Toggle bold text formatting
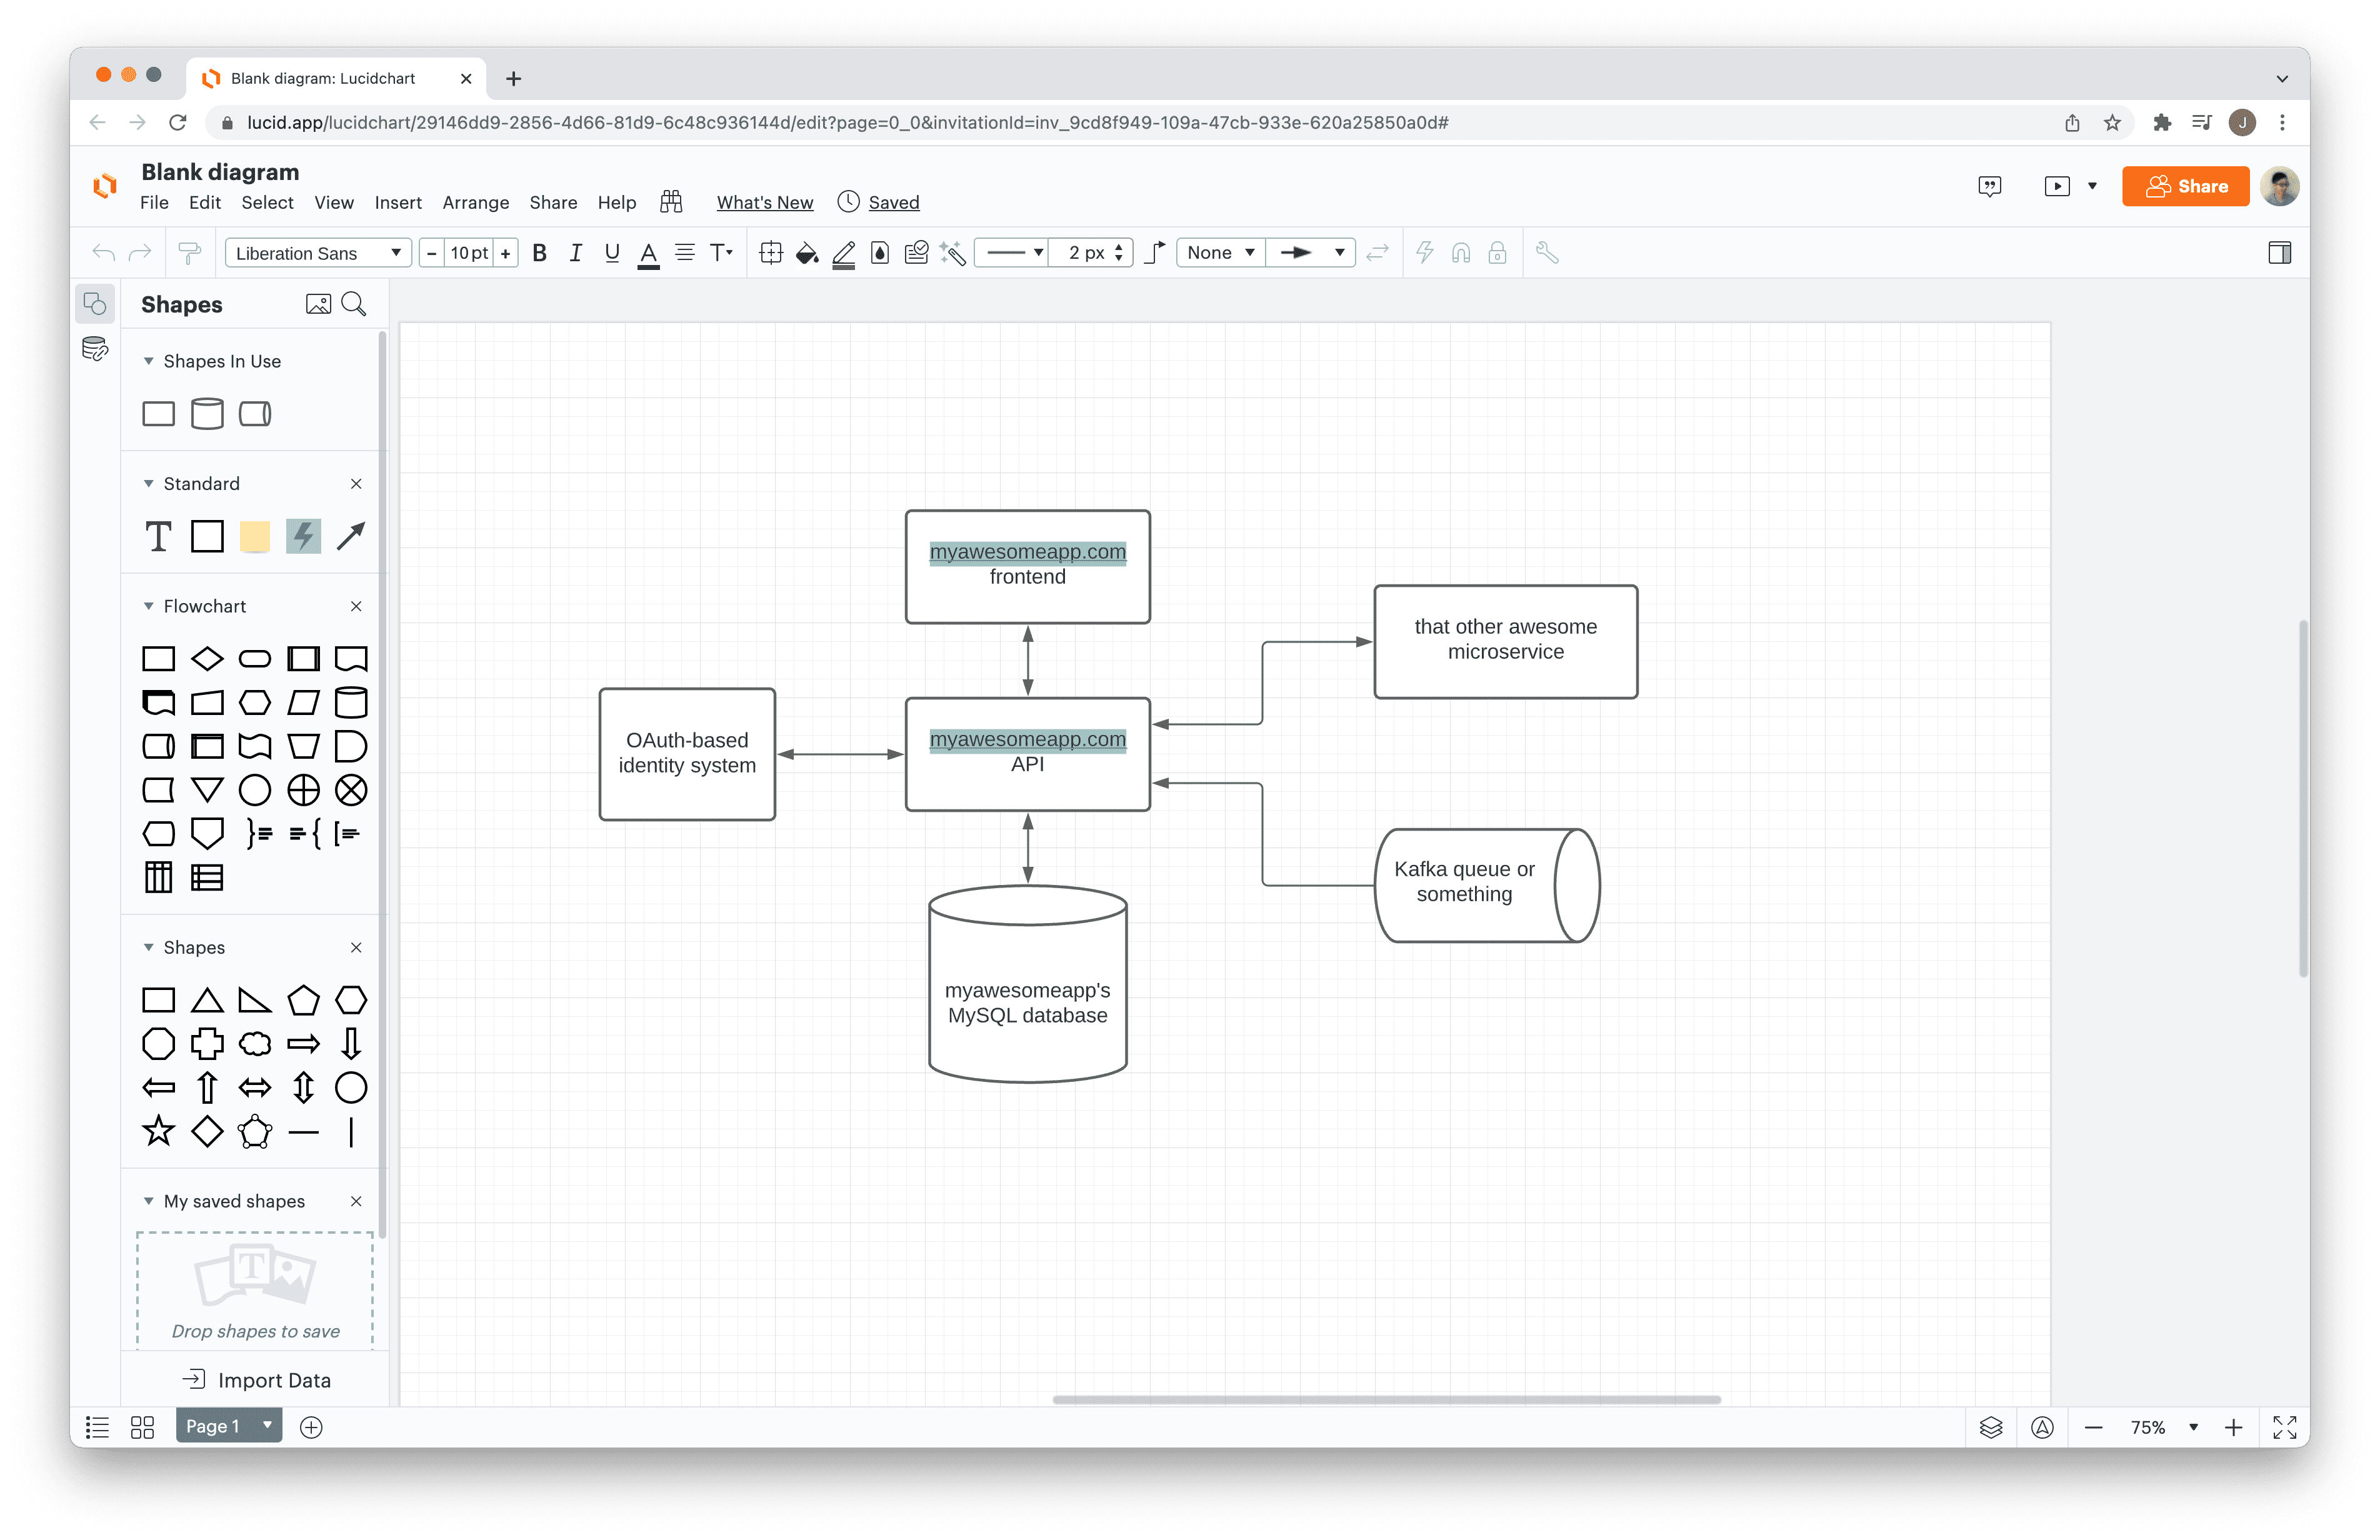This screenshot has width=2380, height=1540. point(539,253)
